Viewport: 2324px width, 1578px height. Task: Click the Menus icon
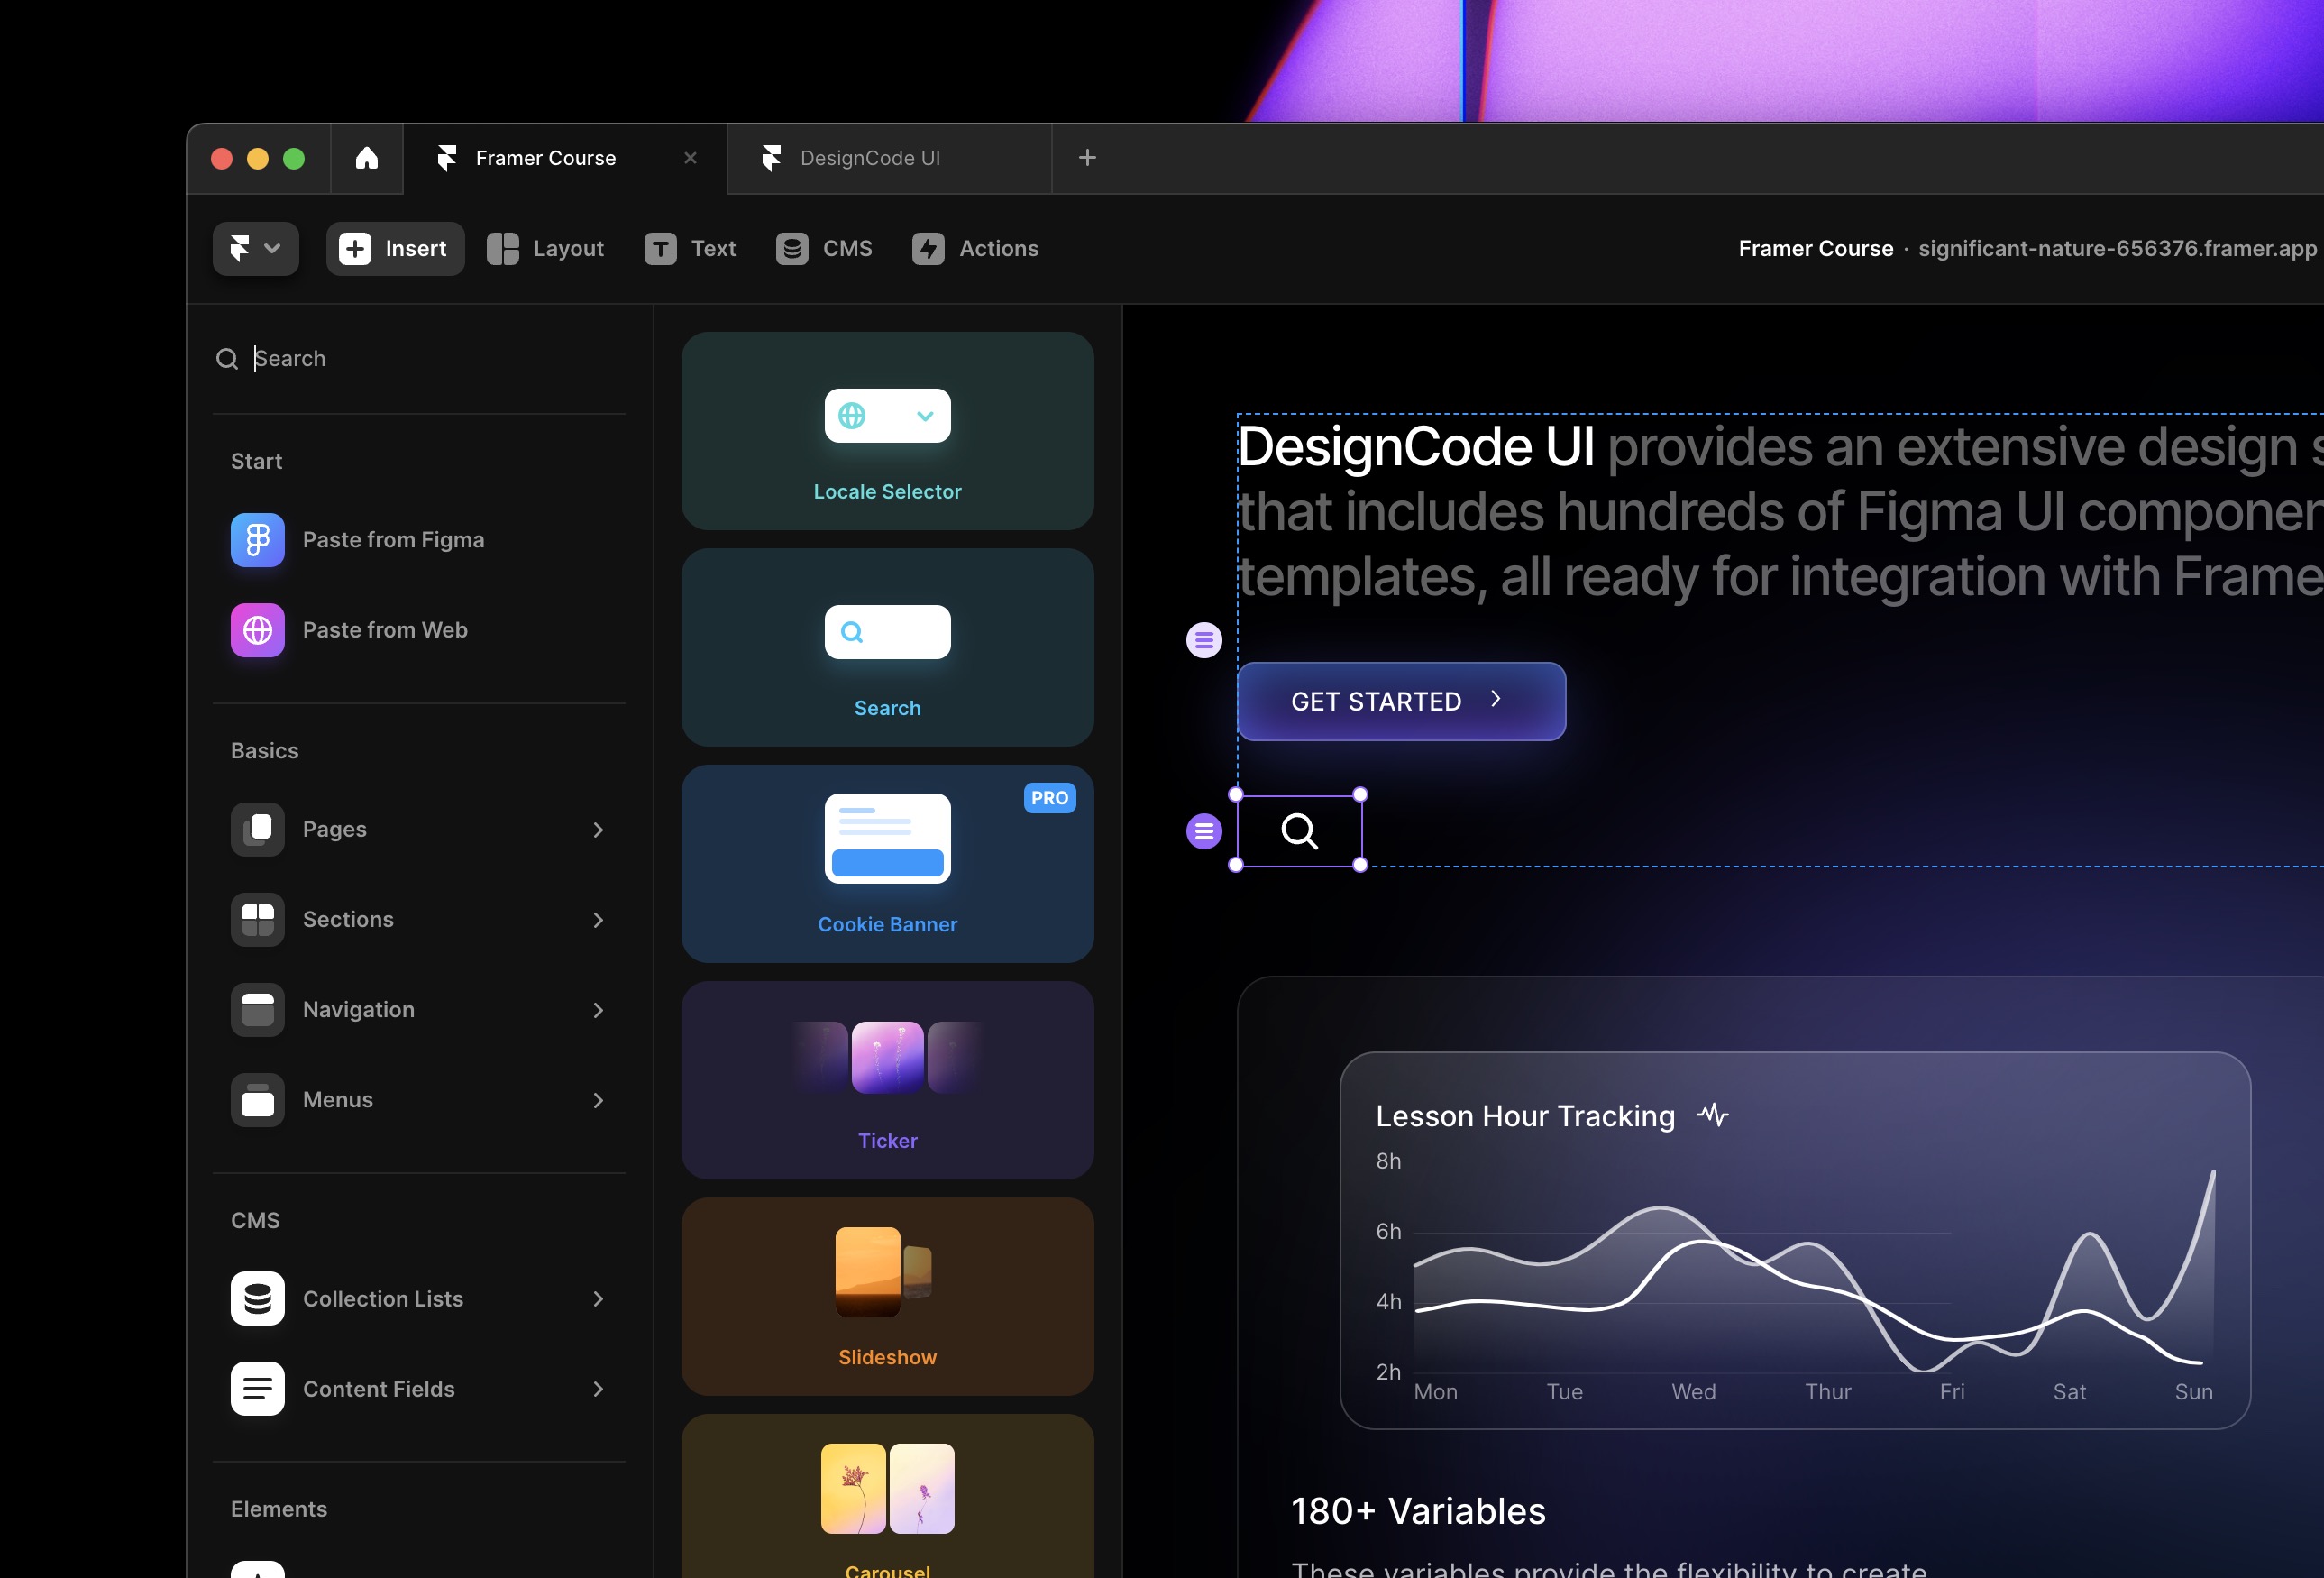coord(258,1099)
